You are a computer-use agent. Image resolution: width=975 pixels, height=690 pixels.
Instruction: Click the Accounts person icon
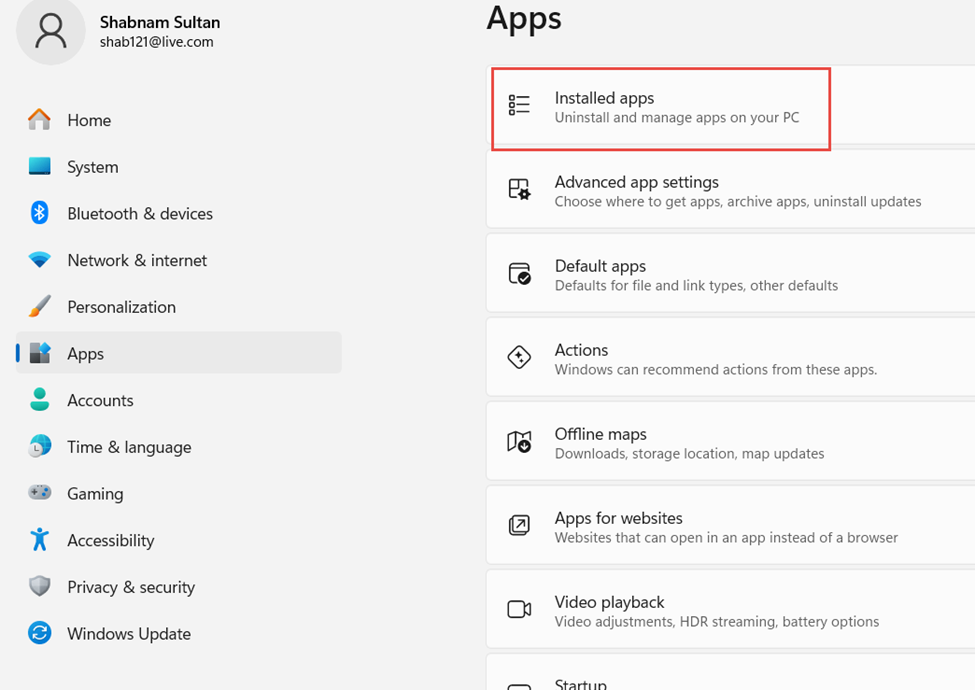coord(39,399)
